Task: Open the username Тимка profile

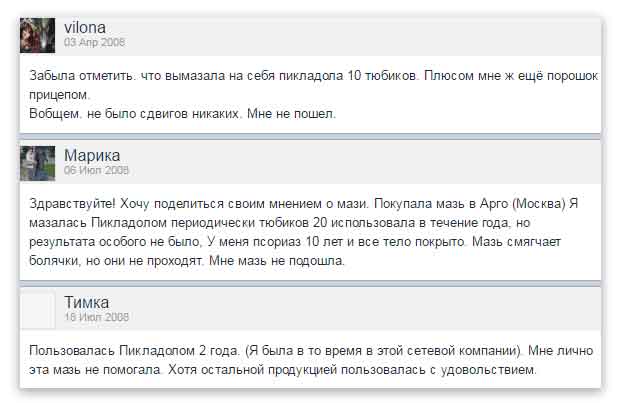Action: click(x=86, y=303)
